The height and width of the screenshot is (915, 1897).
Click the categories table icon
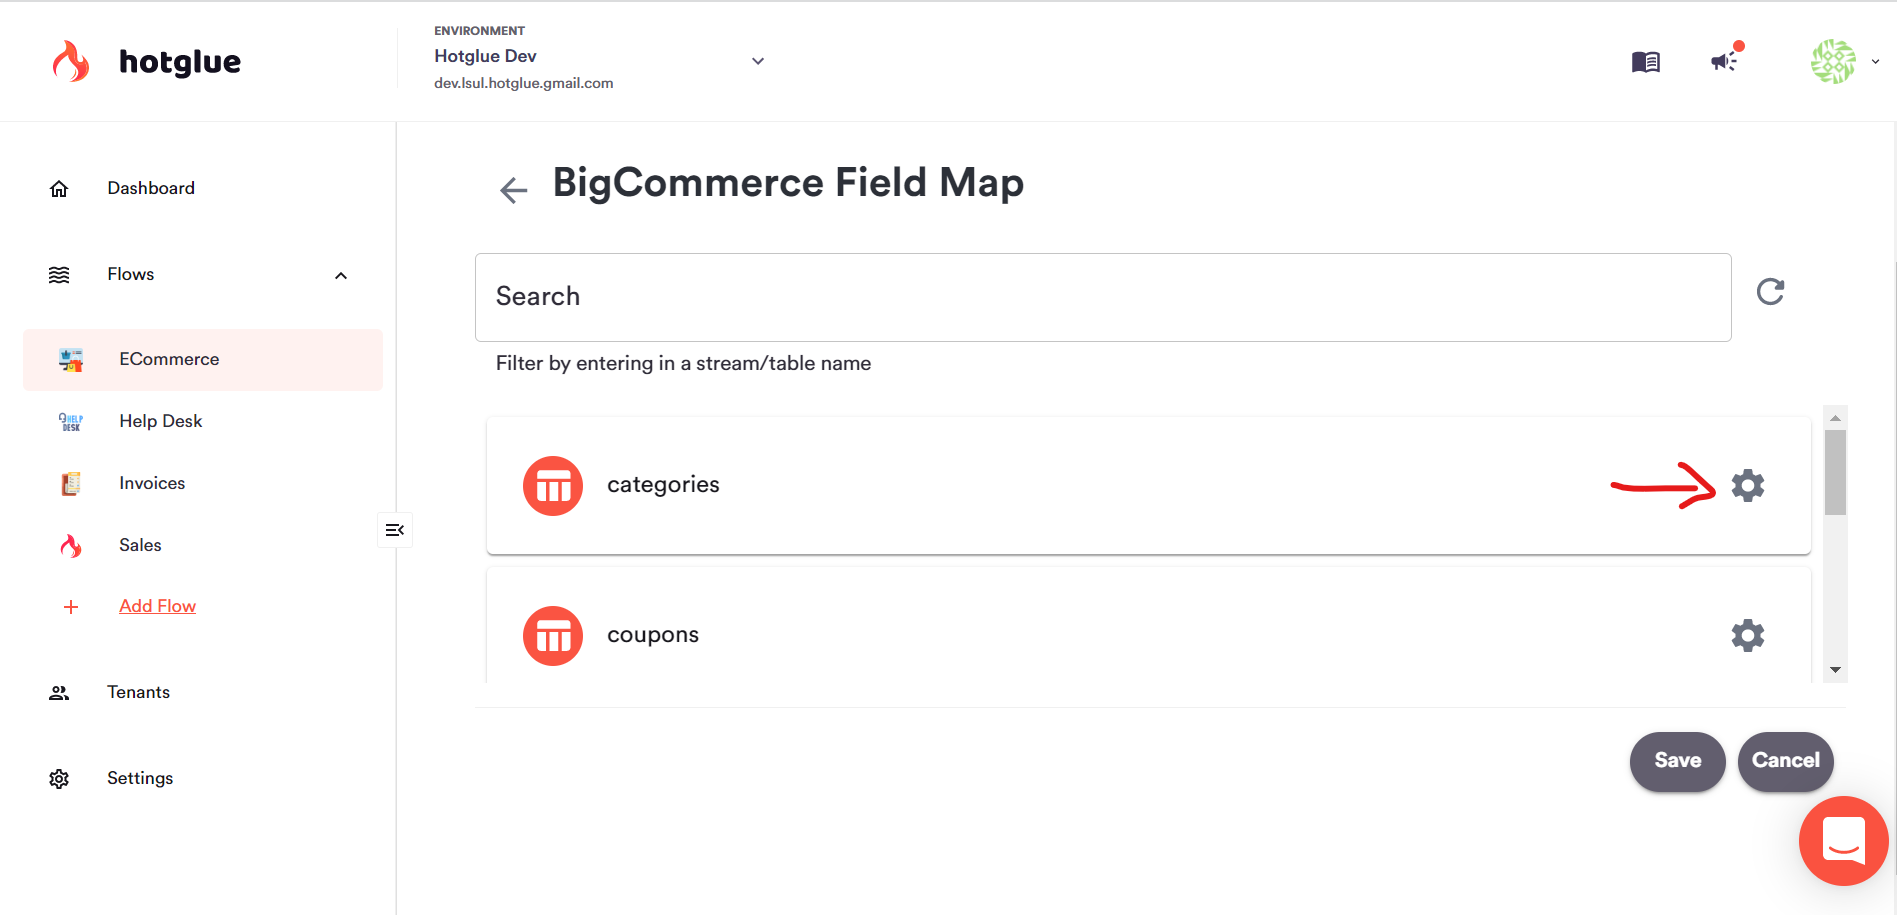(553, 486)
